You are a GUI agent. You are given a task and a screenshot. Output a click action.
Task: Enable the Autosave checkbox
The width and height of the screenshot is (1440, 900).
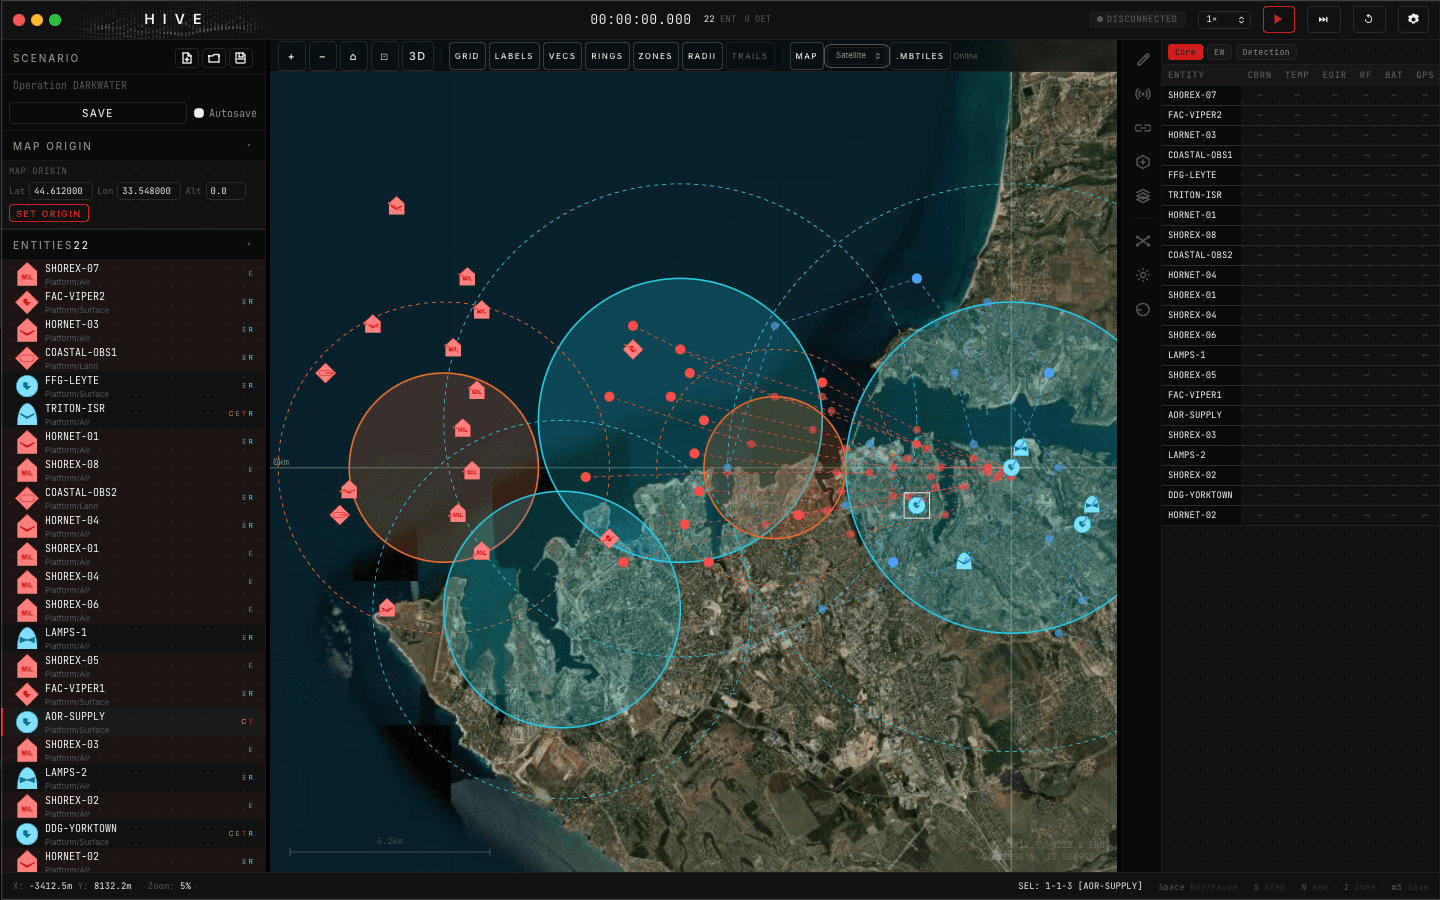pos(199,113)
